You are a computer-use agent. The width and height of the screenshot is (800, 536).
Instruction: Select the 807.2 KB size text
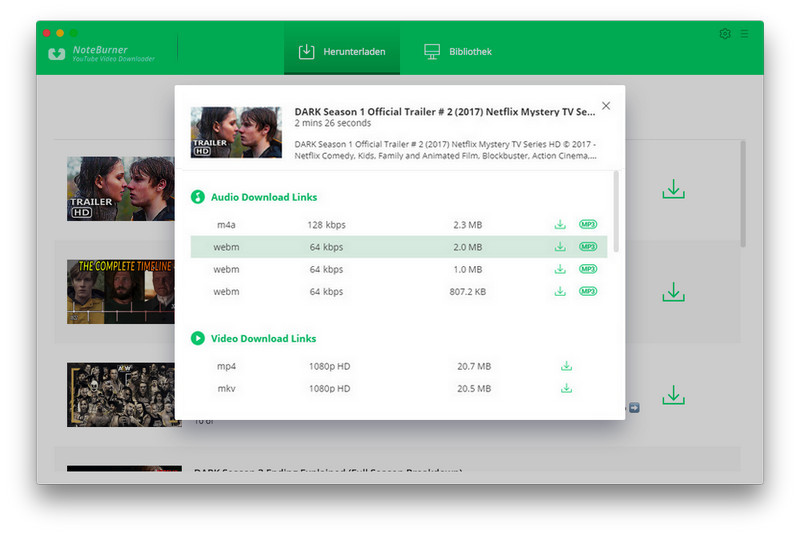coord(468,292)
